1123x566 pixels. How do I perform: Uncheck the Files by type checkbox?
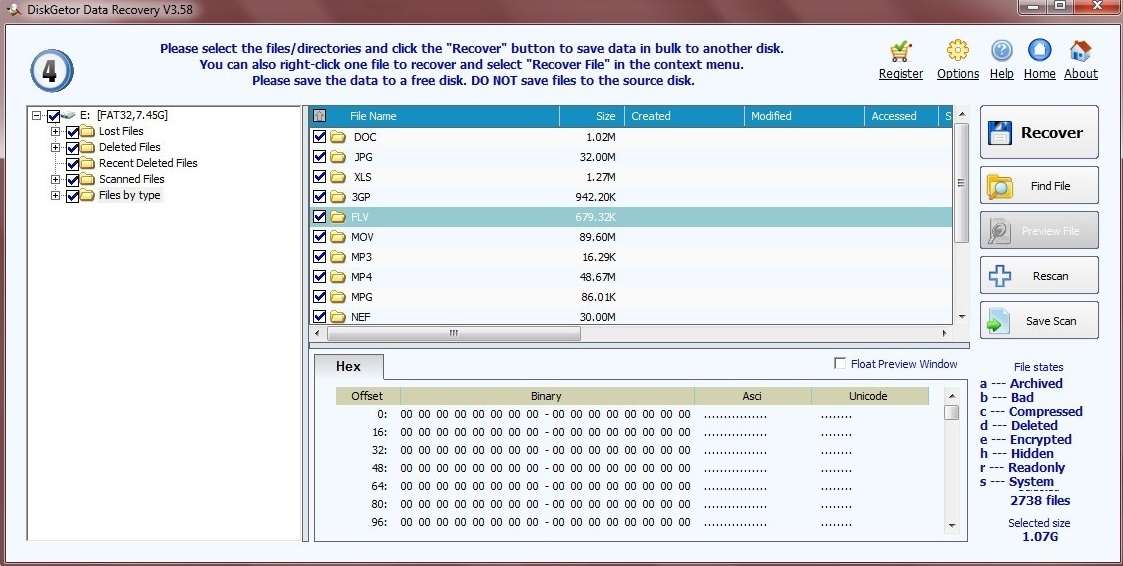[72, 196]
